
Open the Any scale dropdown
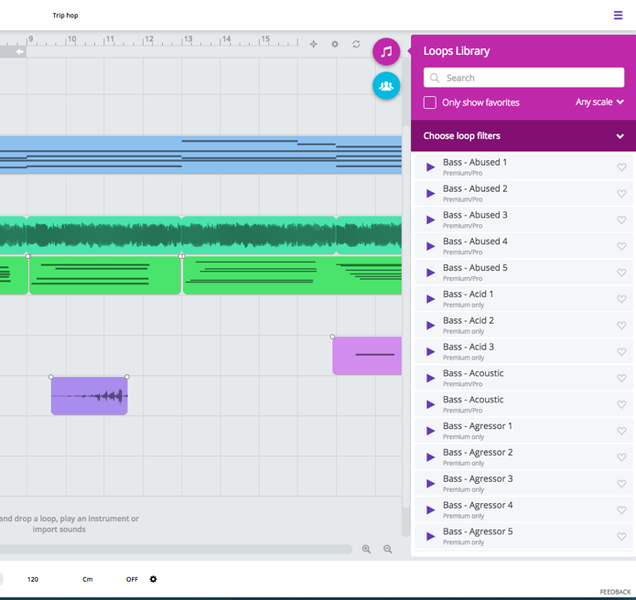pos(599,102)
